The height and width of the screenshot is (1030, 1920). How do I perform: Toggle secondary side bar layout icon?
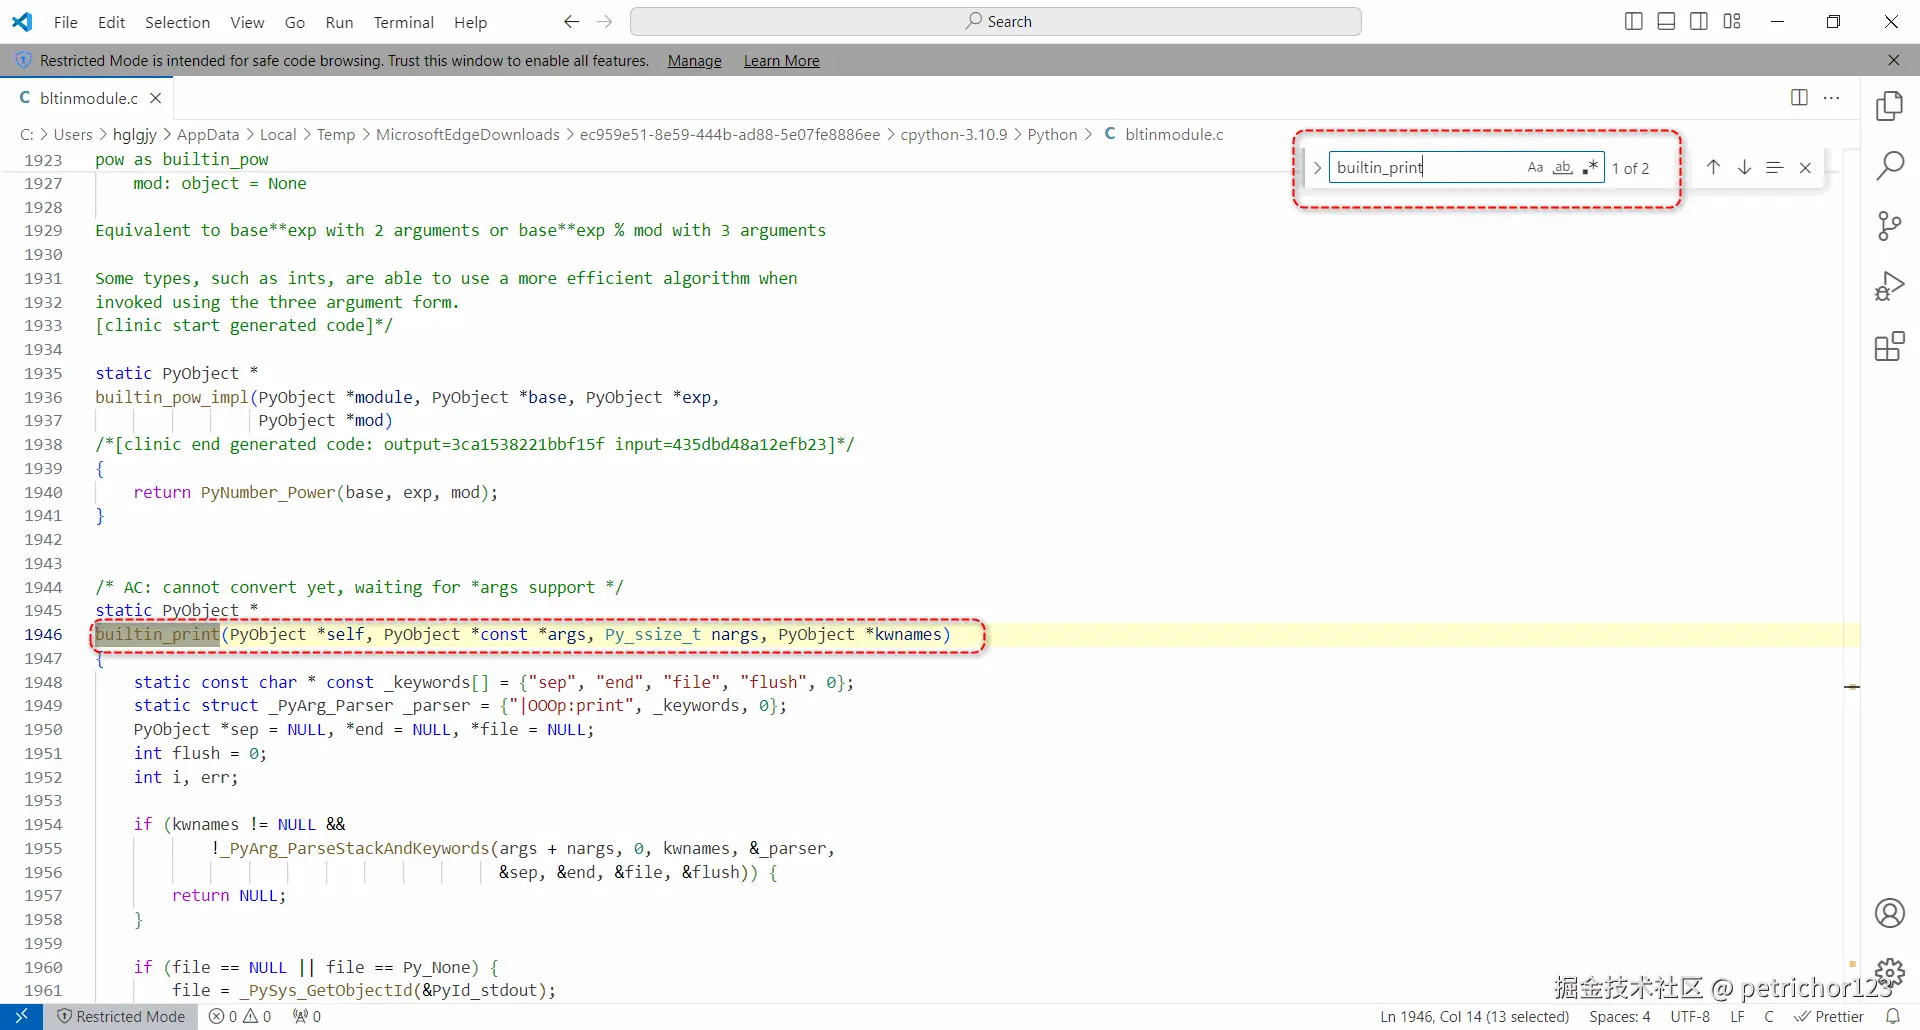pyautogui.click(x=1699, y=22)
